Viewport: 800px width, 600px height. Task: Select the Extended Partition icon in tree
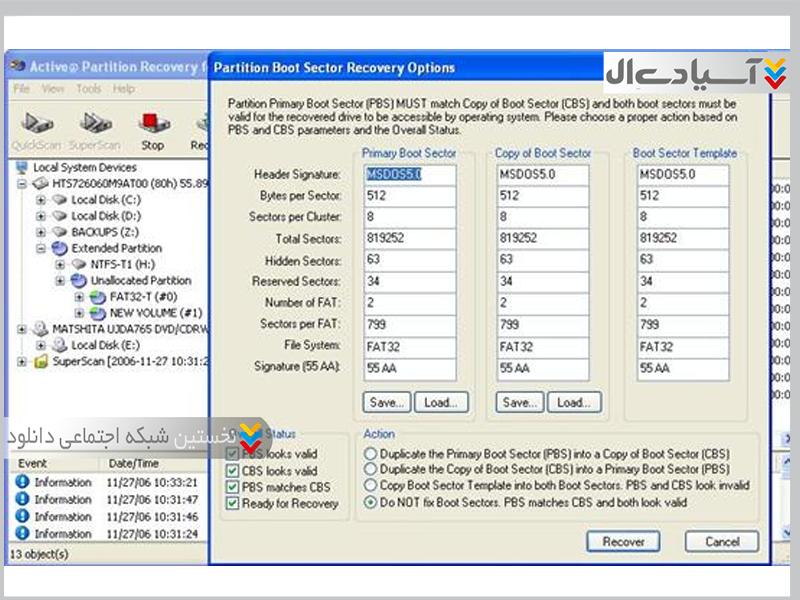59,248
